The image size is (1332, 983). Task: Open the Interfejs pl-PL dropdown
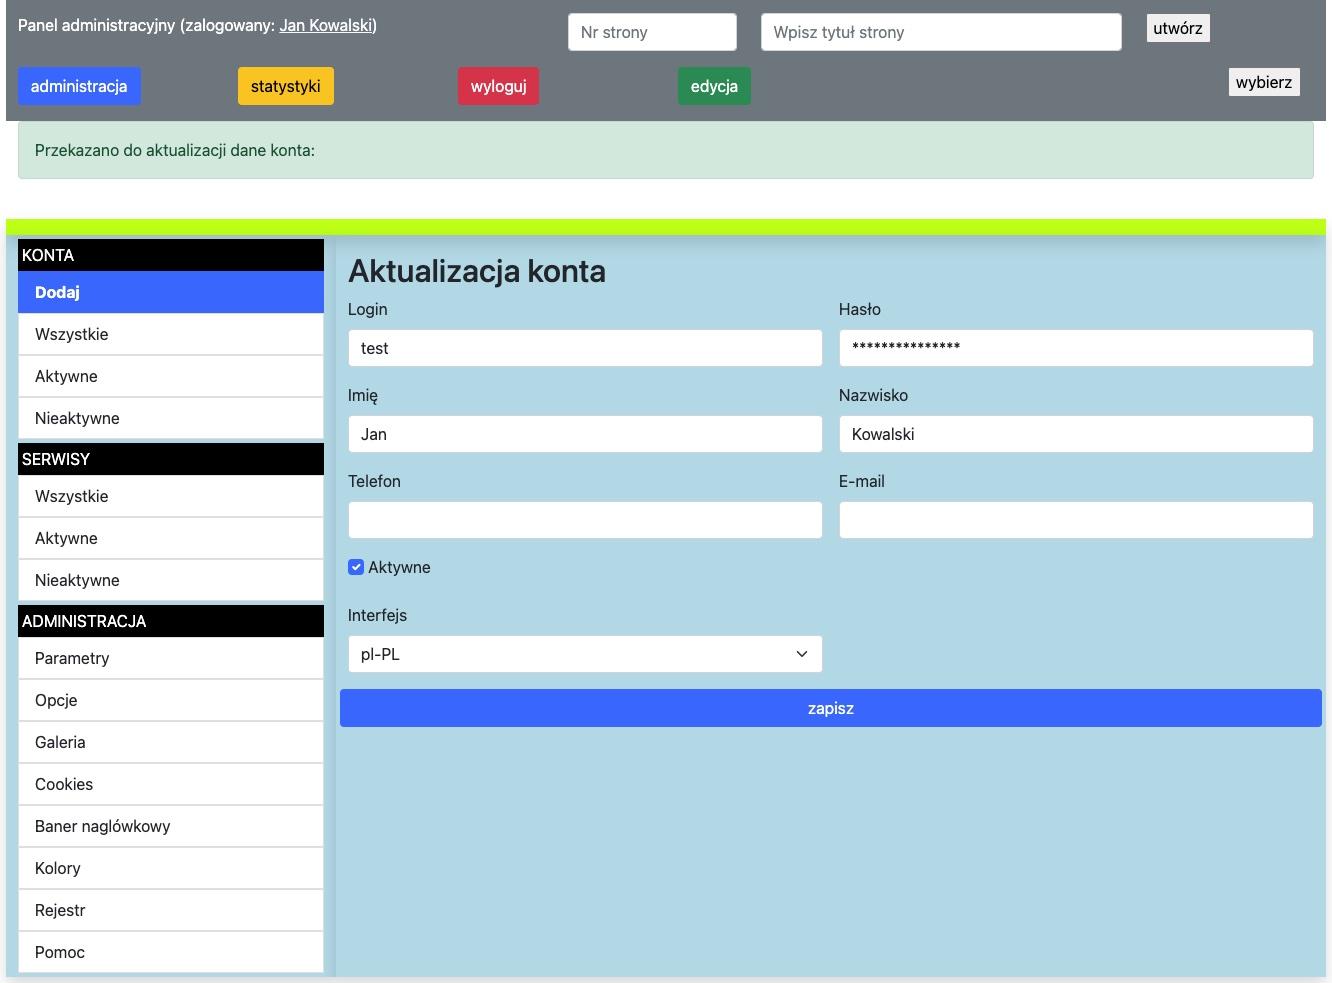[584, 654]
